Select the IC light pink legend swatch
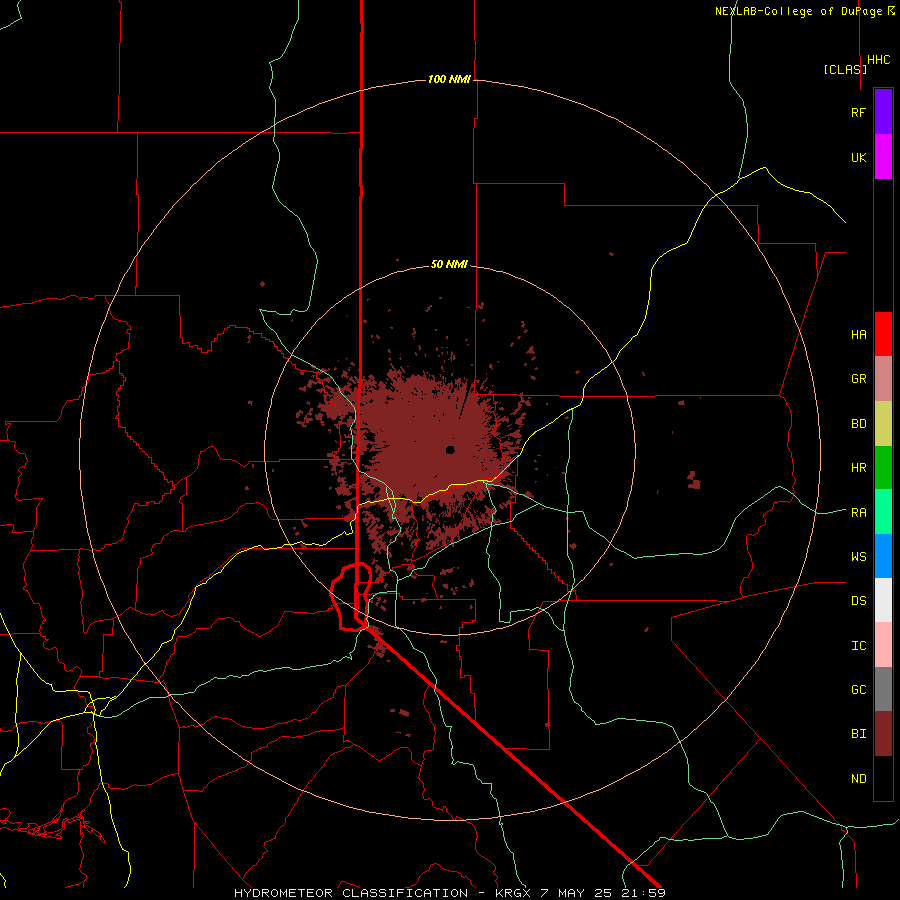The height and width of the screenshot is (900, 900). [x=883, y=645]
